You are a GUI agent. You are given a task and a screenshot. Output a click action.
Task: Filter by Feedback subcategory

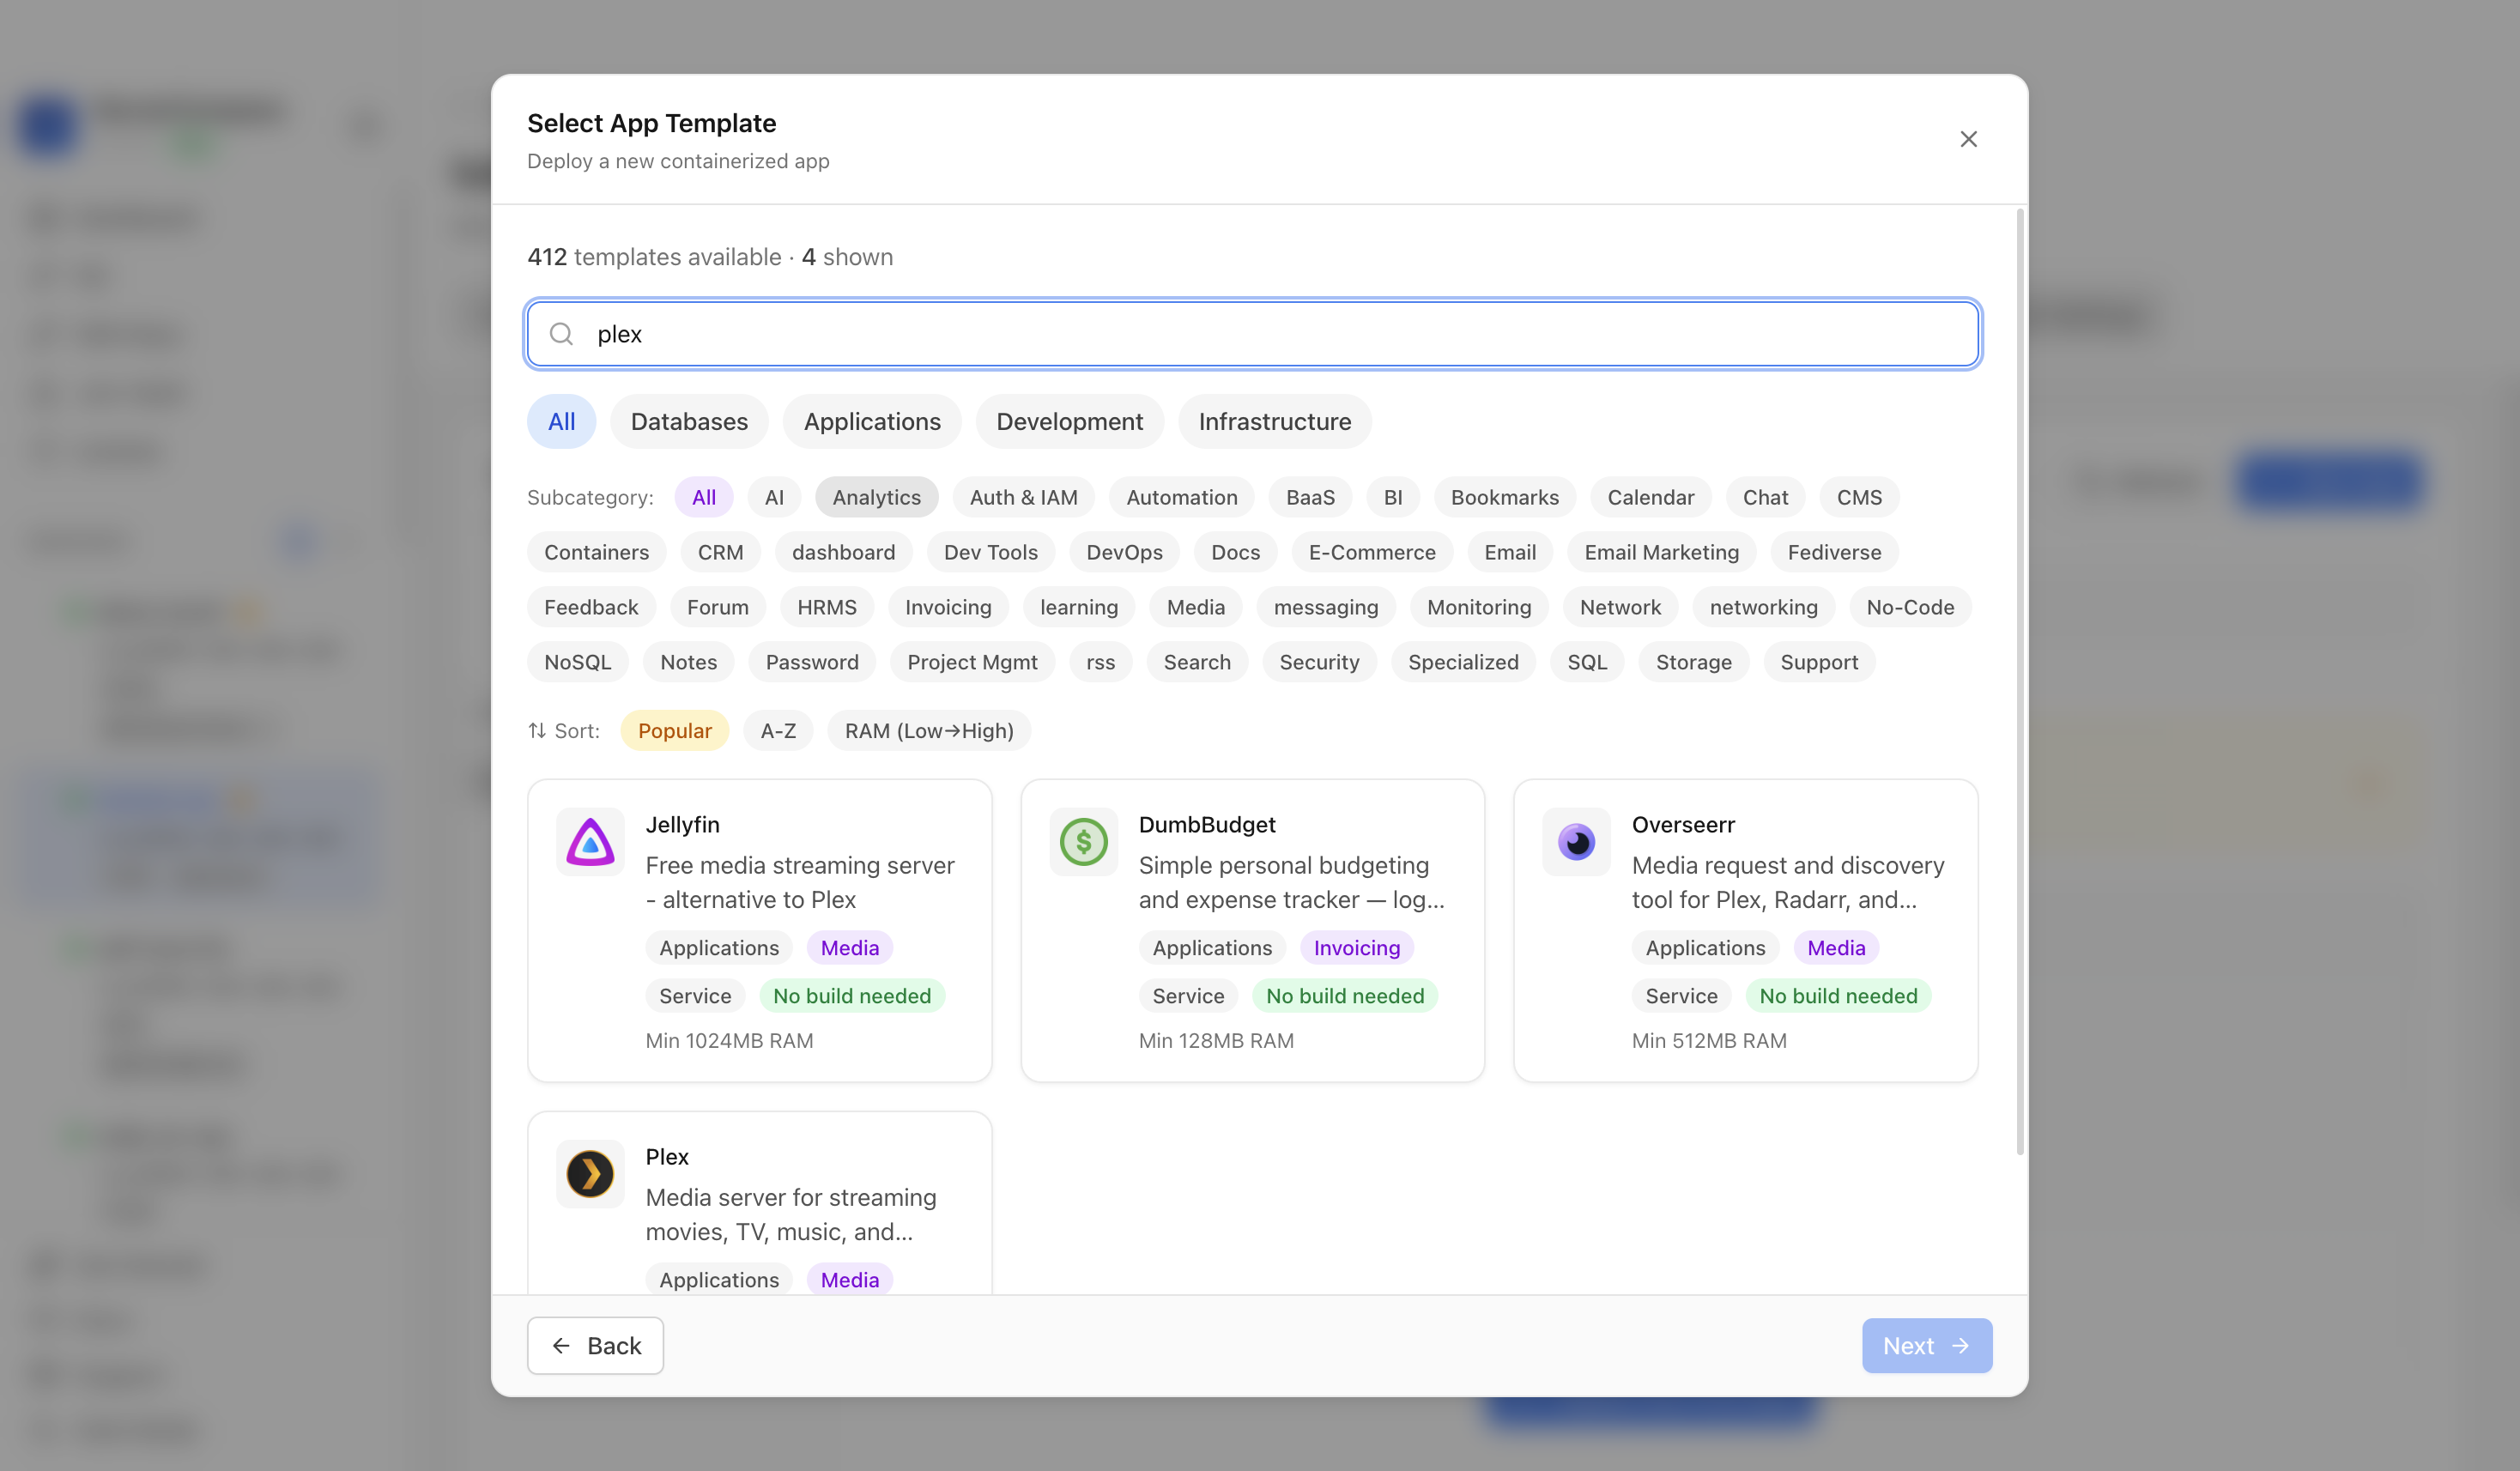pyautogui.click(x=591, y=607)
